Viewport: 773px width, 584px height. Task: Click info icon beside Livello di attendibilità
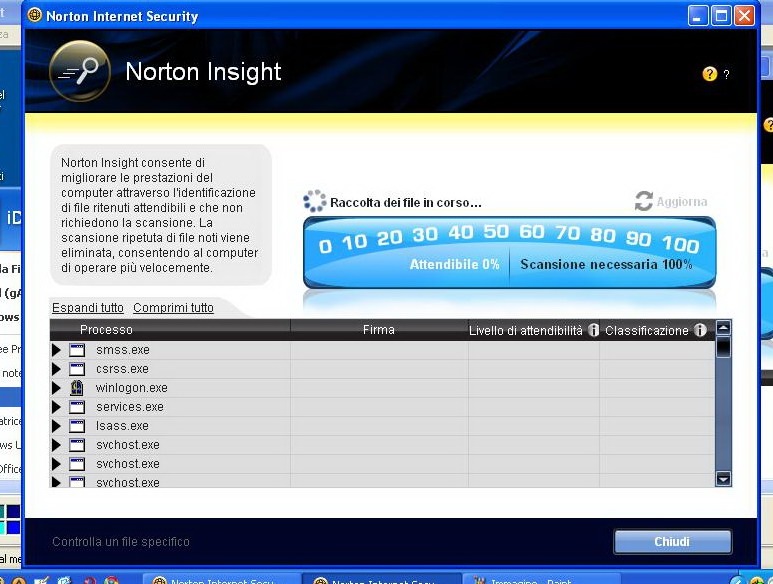click(594, 330)
